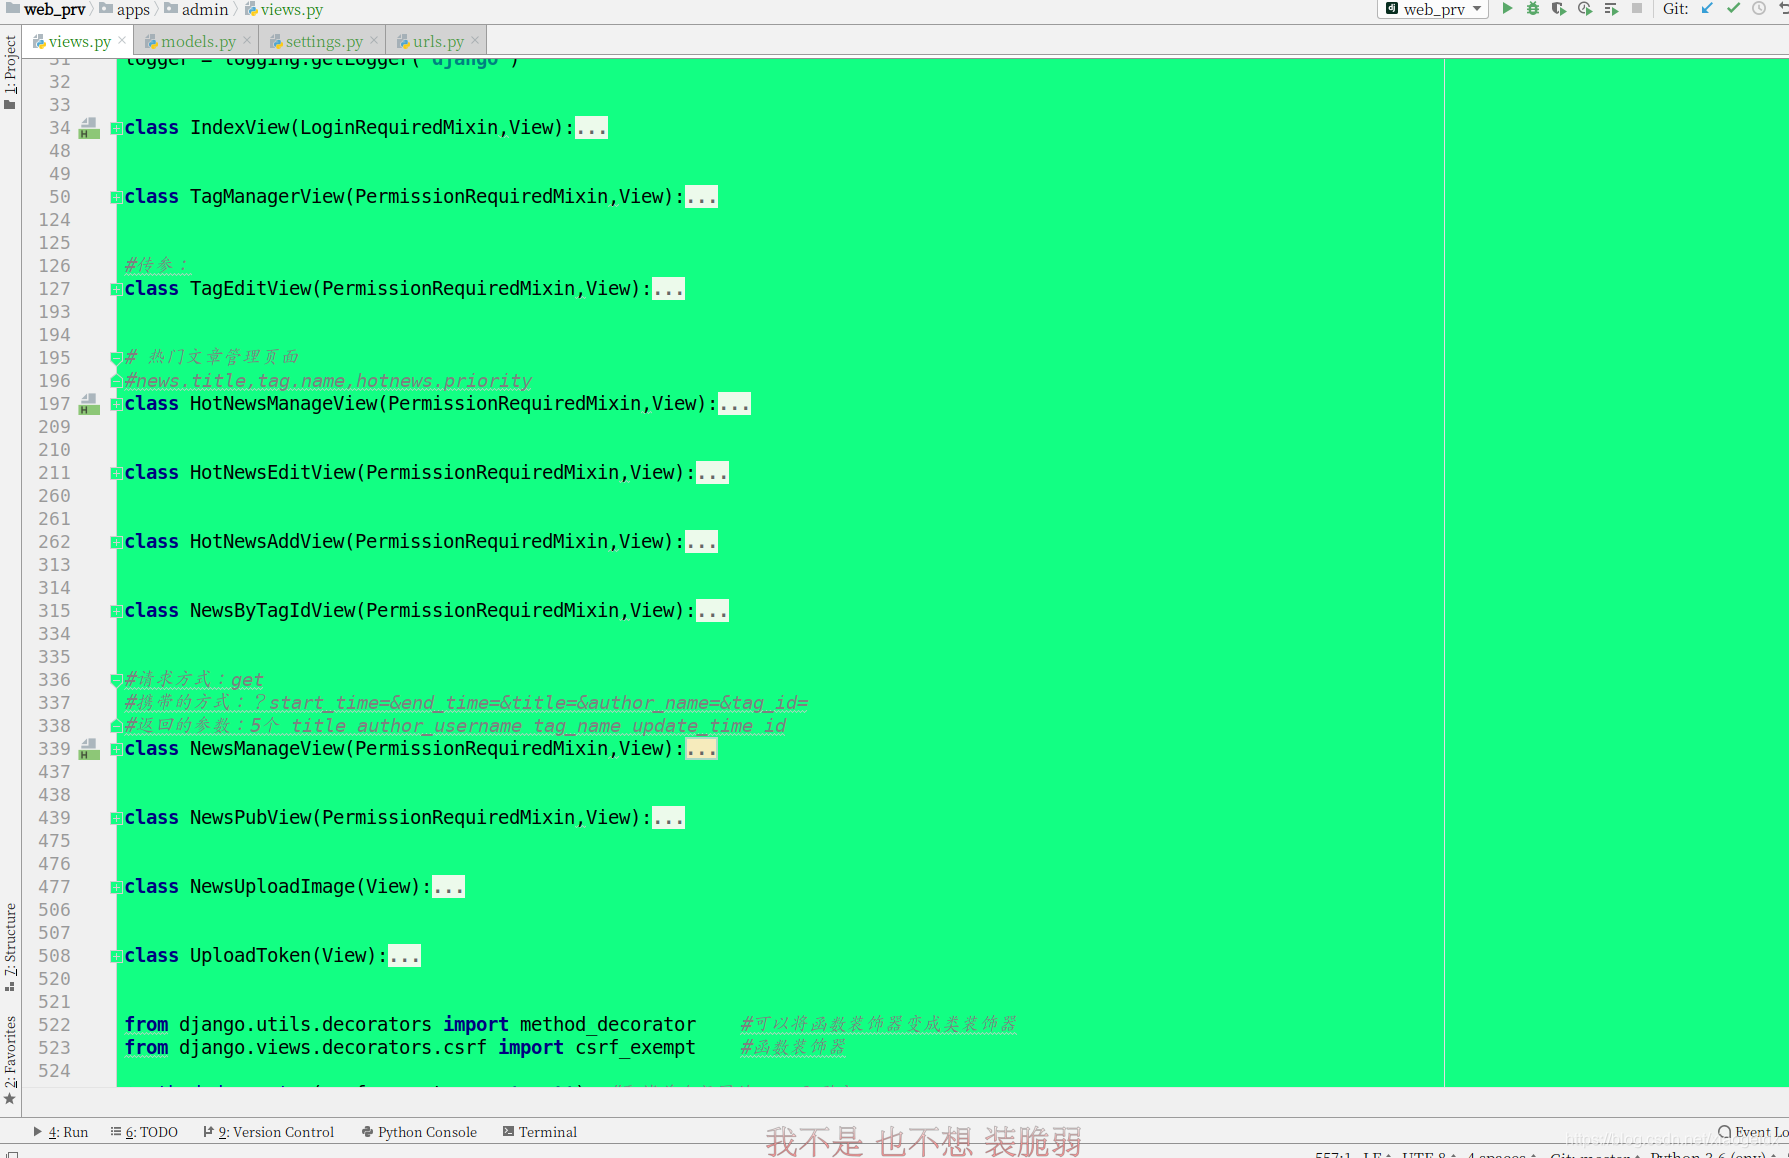Select the views.py editor tab

click(79, 41)
